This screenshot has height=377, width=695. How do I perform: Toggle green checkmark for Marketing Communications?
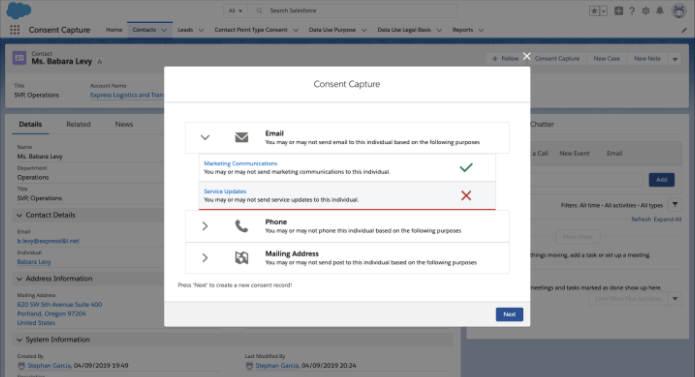coord(466,167)
